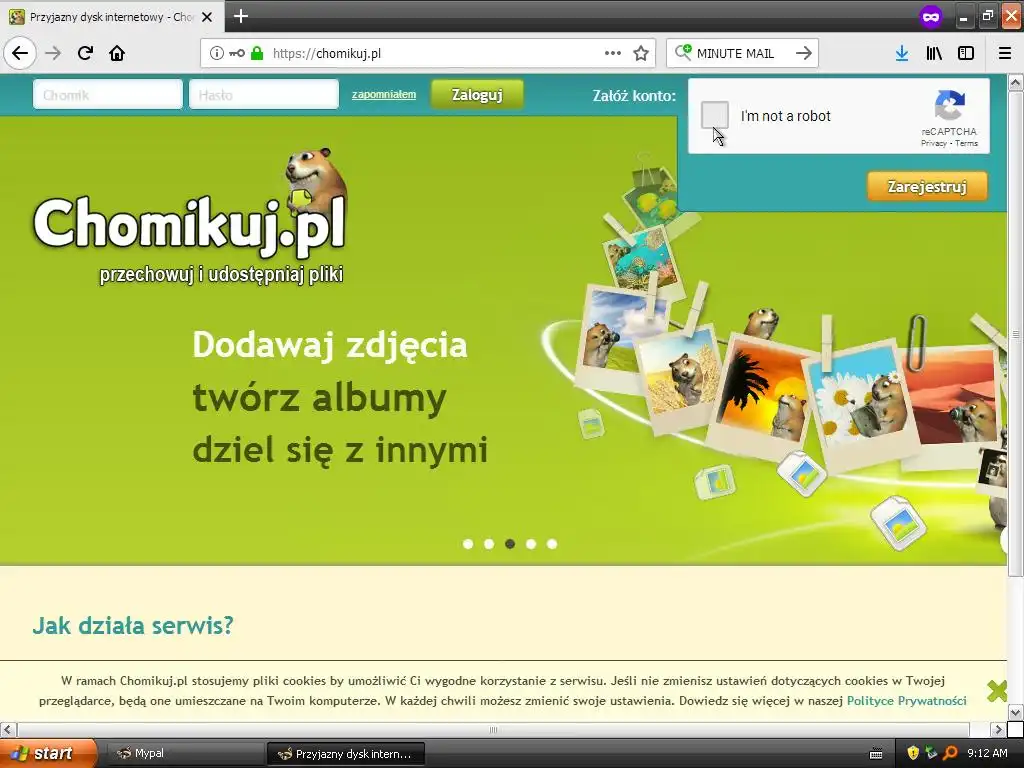This screenshot has height=768, width=1024.
Task: Click the Zaloguj login button
Action: point(477,95)
